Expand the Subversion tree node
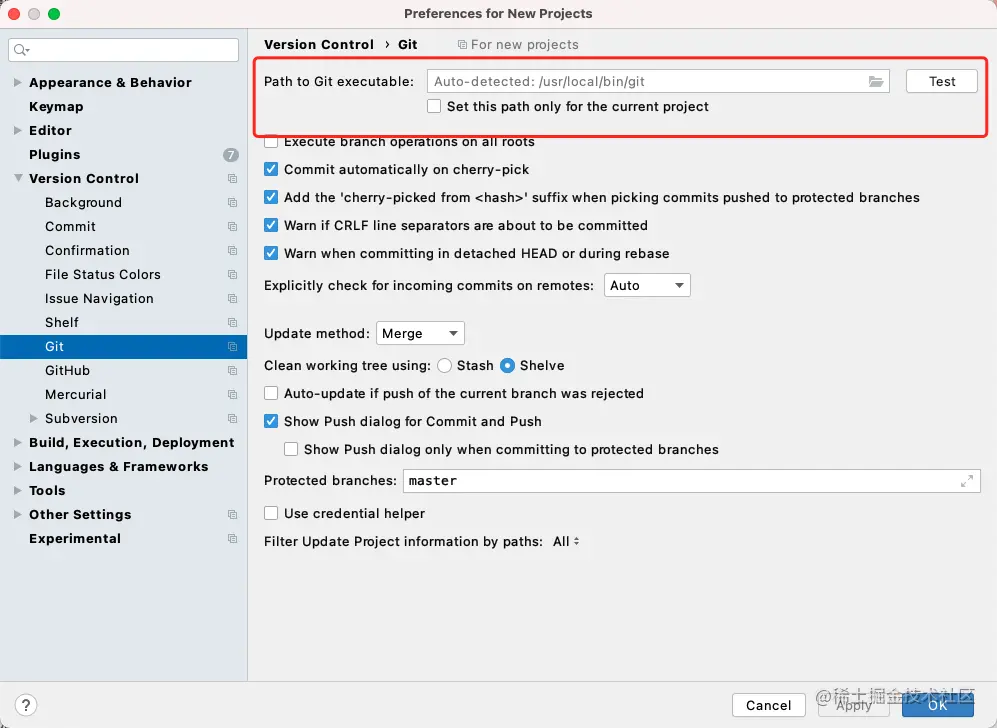This screenshot has width=997, height=728. (34, 418)
